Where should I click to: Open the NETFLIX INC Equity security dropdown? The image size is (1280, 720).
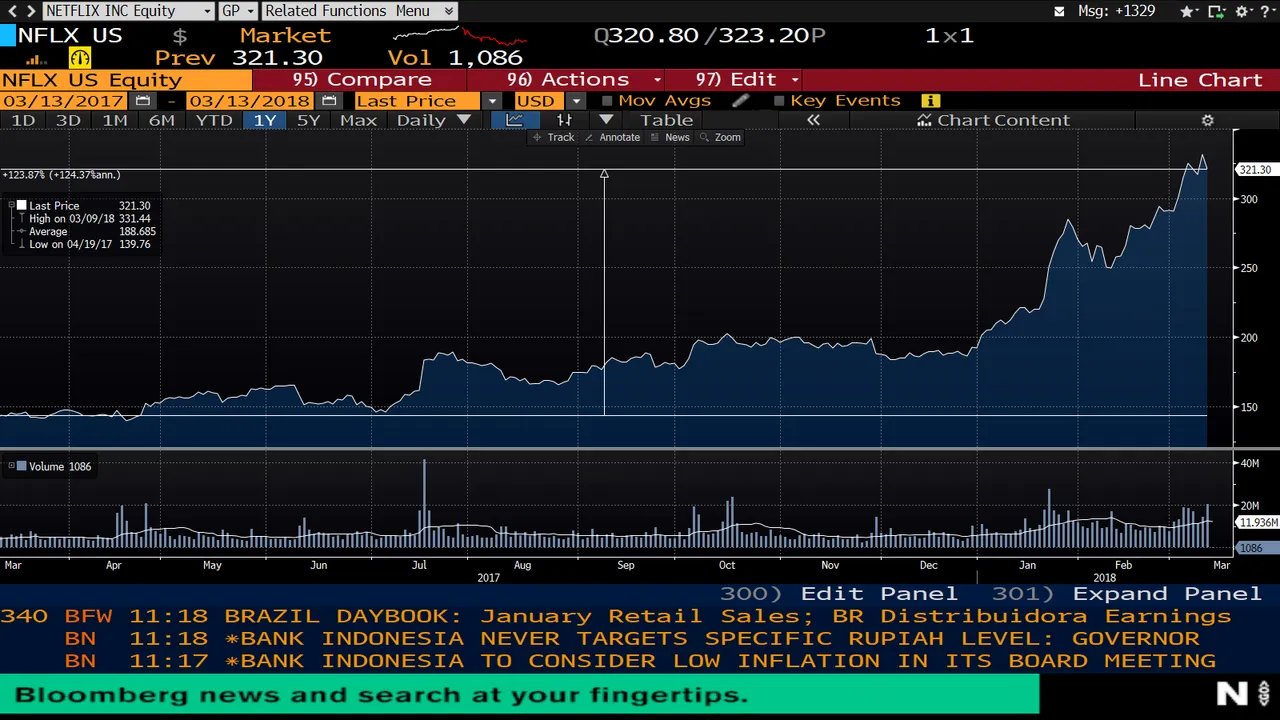tap(128, 11)
